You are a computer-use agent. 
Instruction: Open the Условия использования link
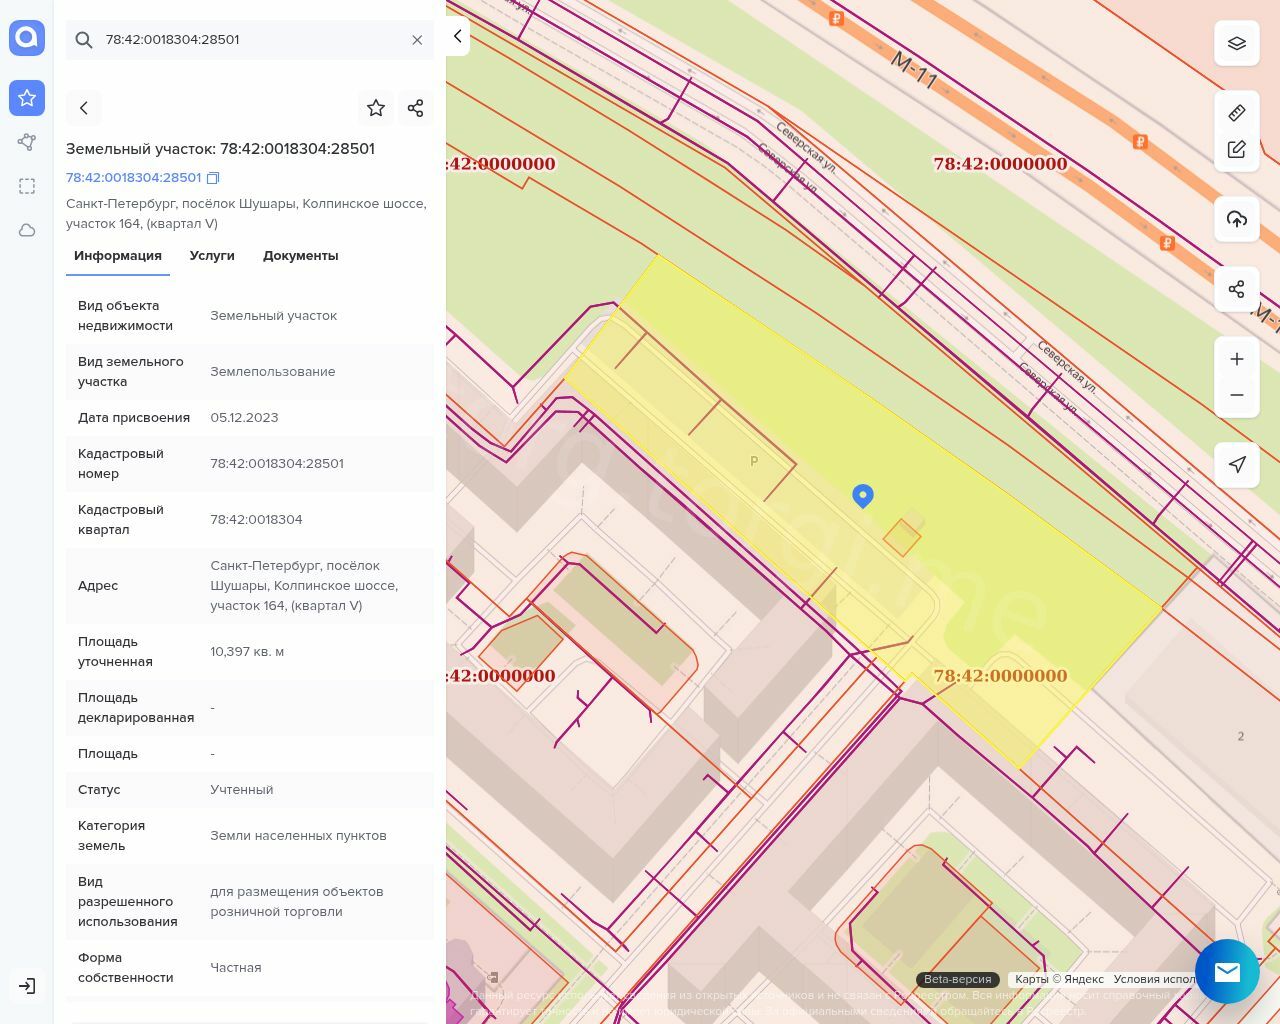pos(1154,979)
